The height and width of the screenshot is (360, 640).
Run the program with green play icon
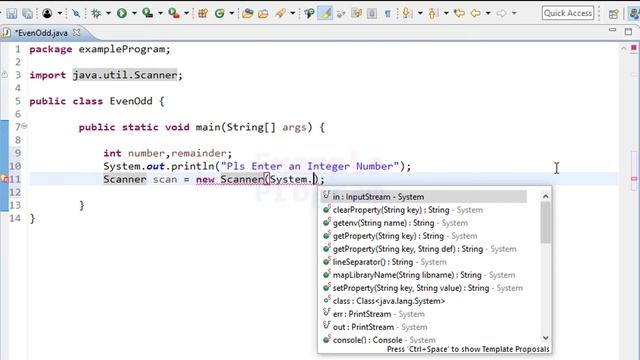click(122, 13)
